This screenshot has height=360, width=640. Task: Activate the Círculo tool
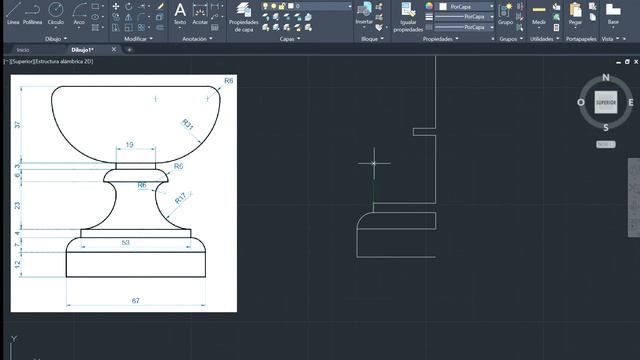(56, 13)
